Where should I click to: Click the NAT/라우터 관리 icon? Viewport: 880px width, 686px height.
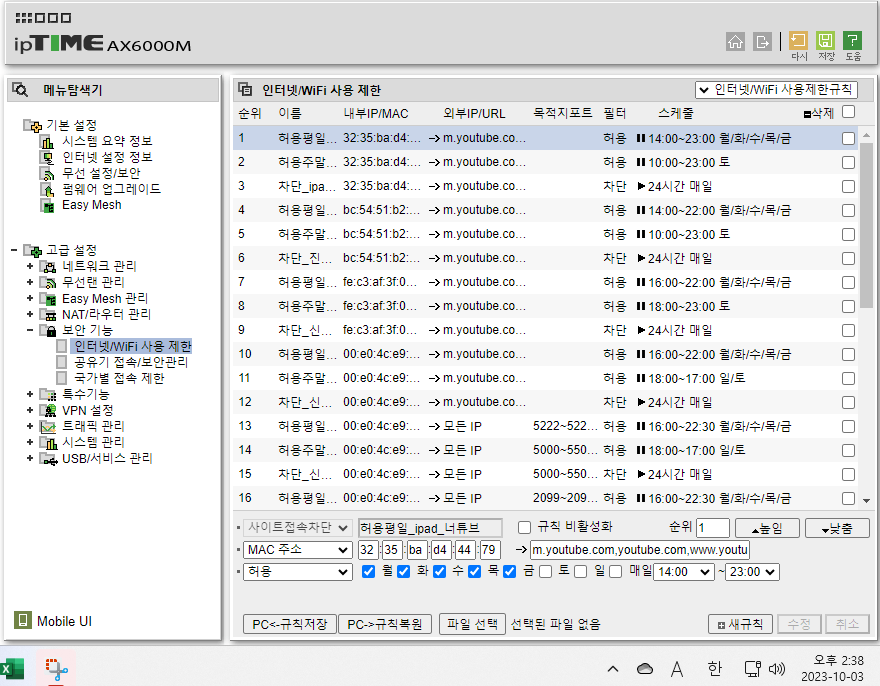(48, 314)
